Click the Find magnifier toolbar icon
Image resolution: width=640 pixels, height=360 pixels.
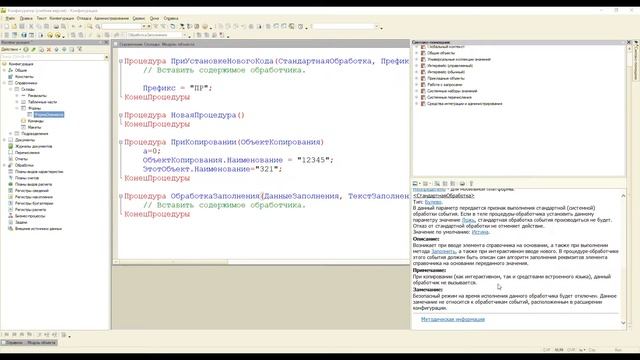point(90,27)
